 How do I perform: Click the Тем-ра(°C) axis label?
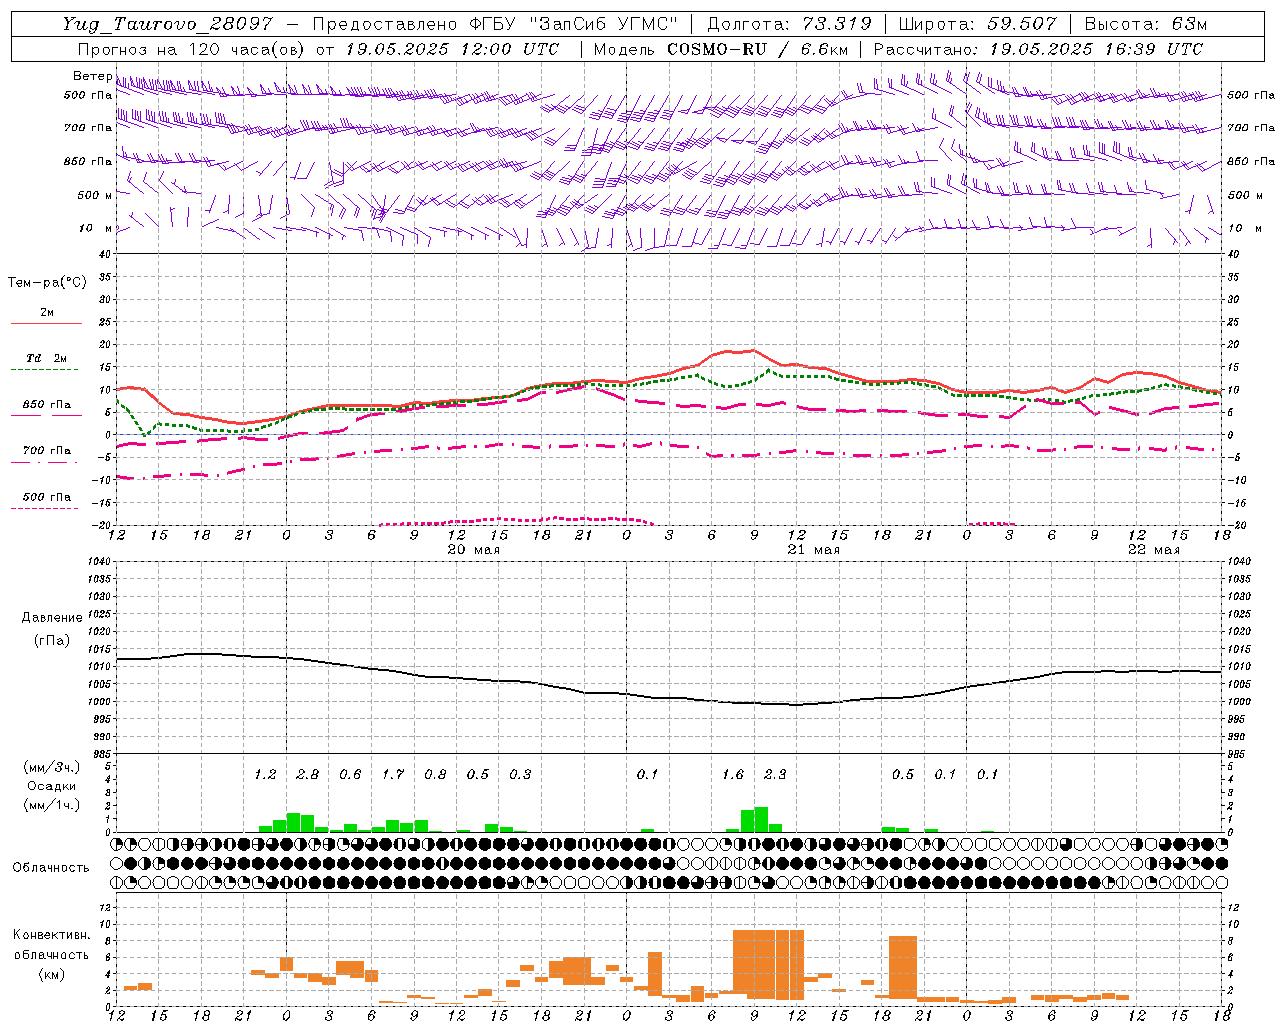(47, 283)
